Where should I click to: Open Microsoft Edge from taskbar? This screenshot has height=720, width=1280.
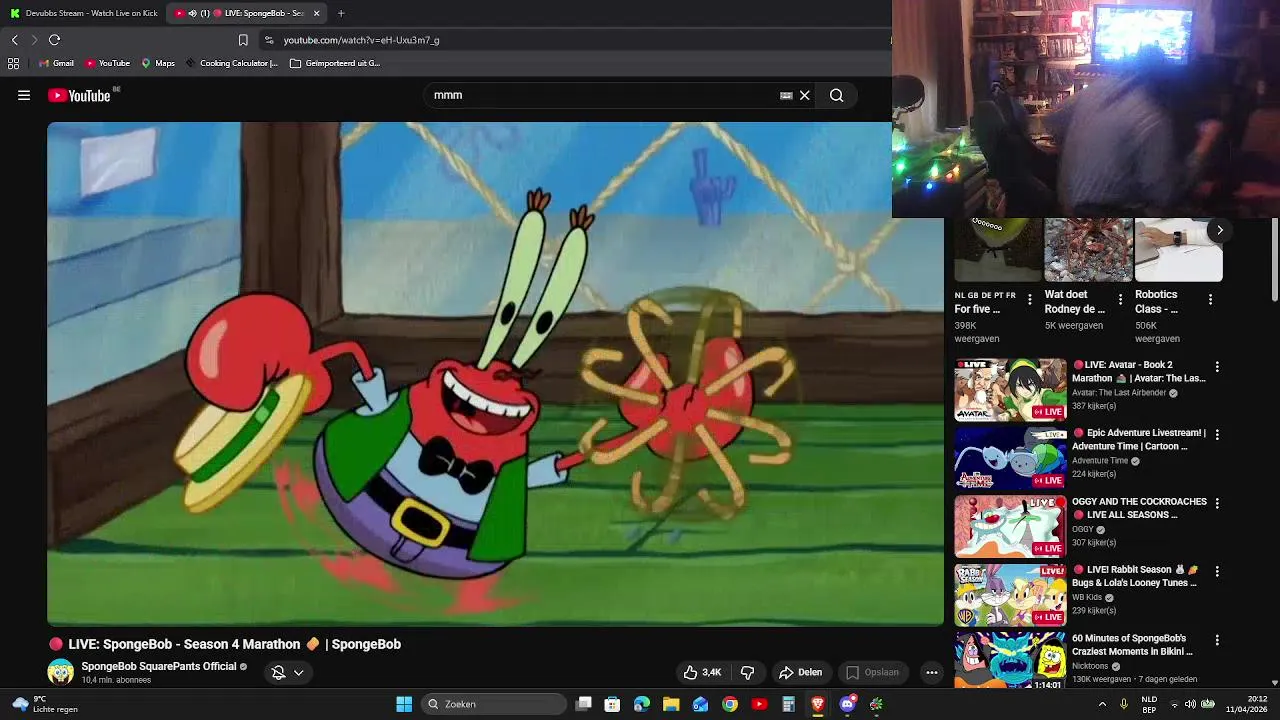click(x=642, y=704)
